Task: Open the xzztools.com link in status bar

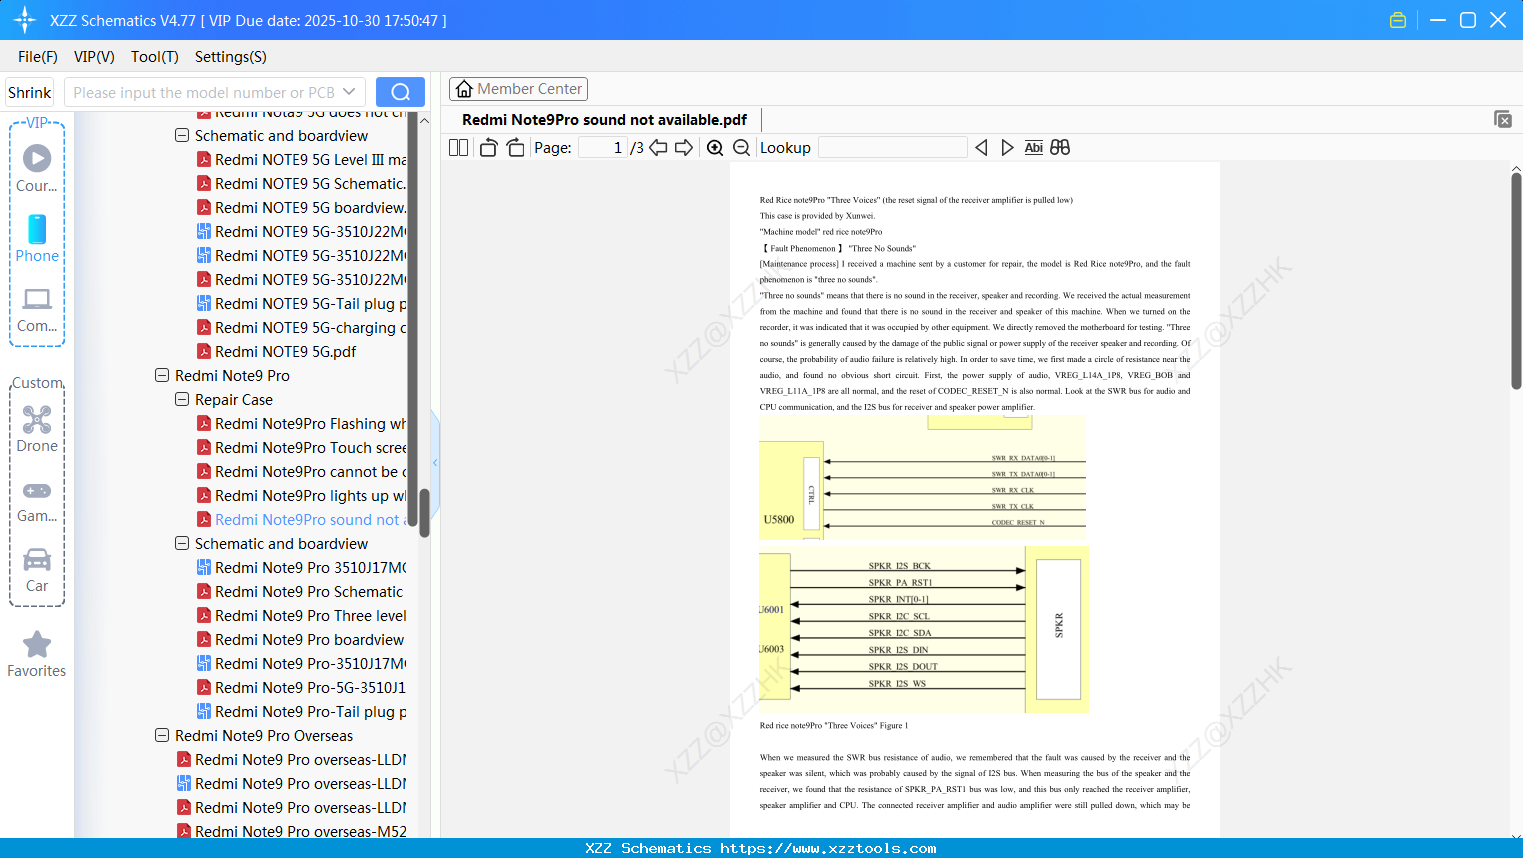Action: 828,848
